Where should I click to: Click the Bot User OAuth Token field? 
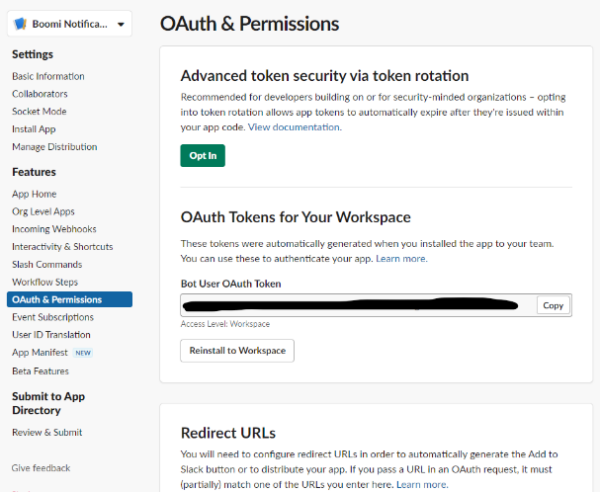click(x=358, y=305)
